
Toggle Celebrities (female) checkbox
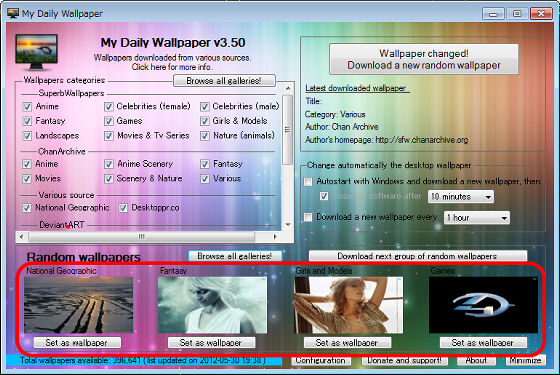pyautogui.click(x=109, y=106)
